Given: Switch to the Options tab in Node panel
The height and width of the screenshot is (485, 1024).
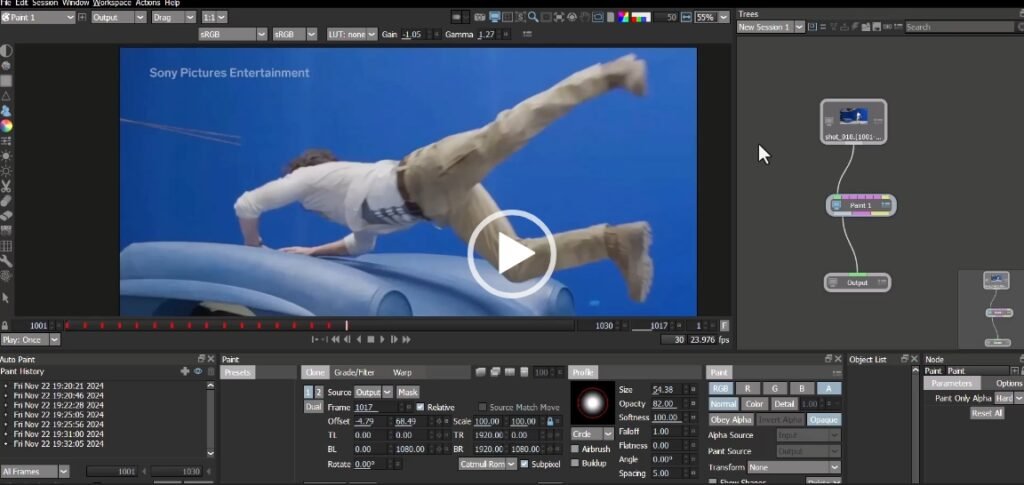Looking at the screenshot, I should 1008,383.
